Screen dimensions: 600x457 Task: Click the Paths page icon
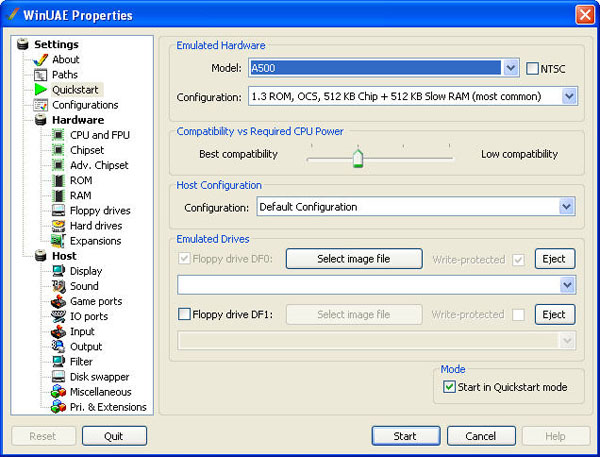click(x=40, y=75)
